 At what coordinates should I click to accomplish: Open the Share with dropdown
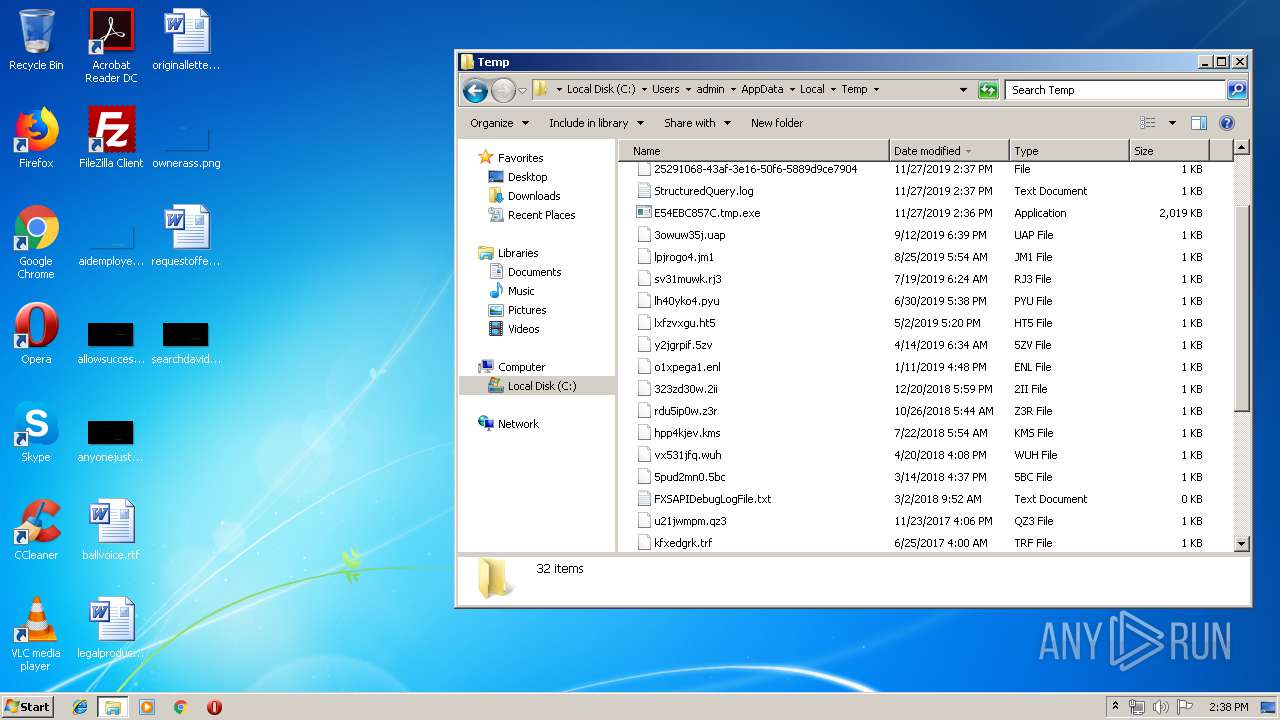click(x=697, y=123)
